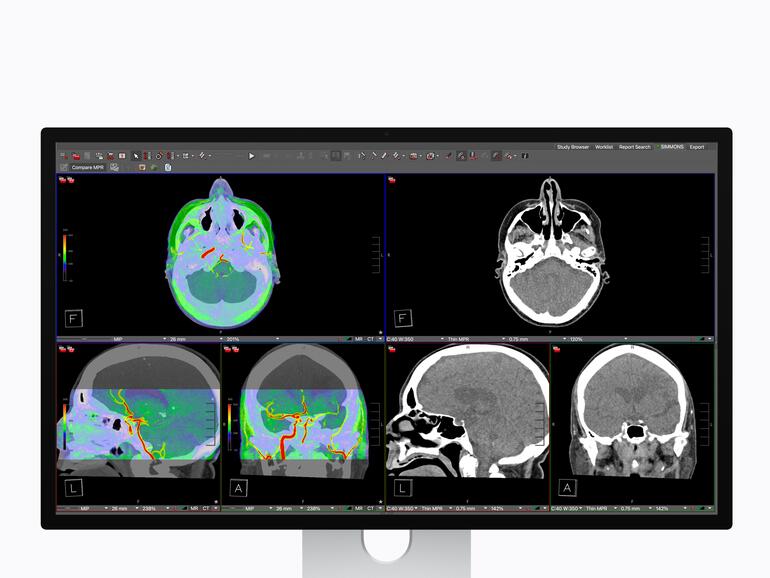Click the link/sync tool icon left of play button
The image size is (770, 578).
202,156
